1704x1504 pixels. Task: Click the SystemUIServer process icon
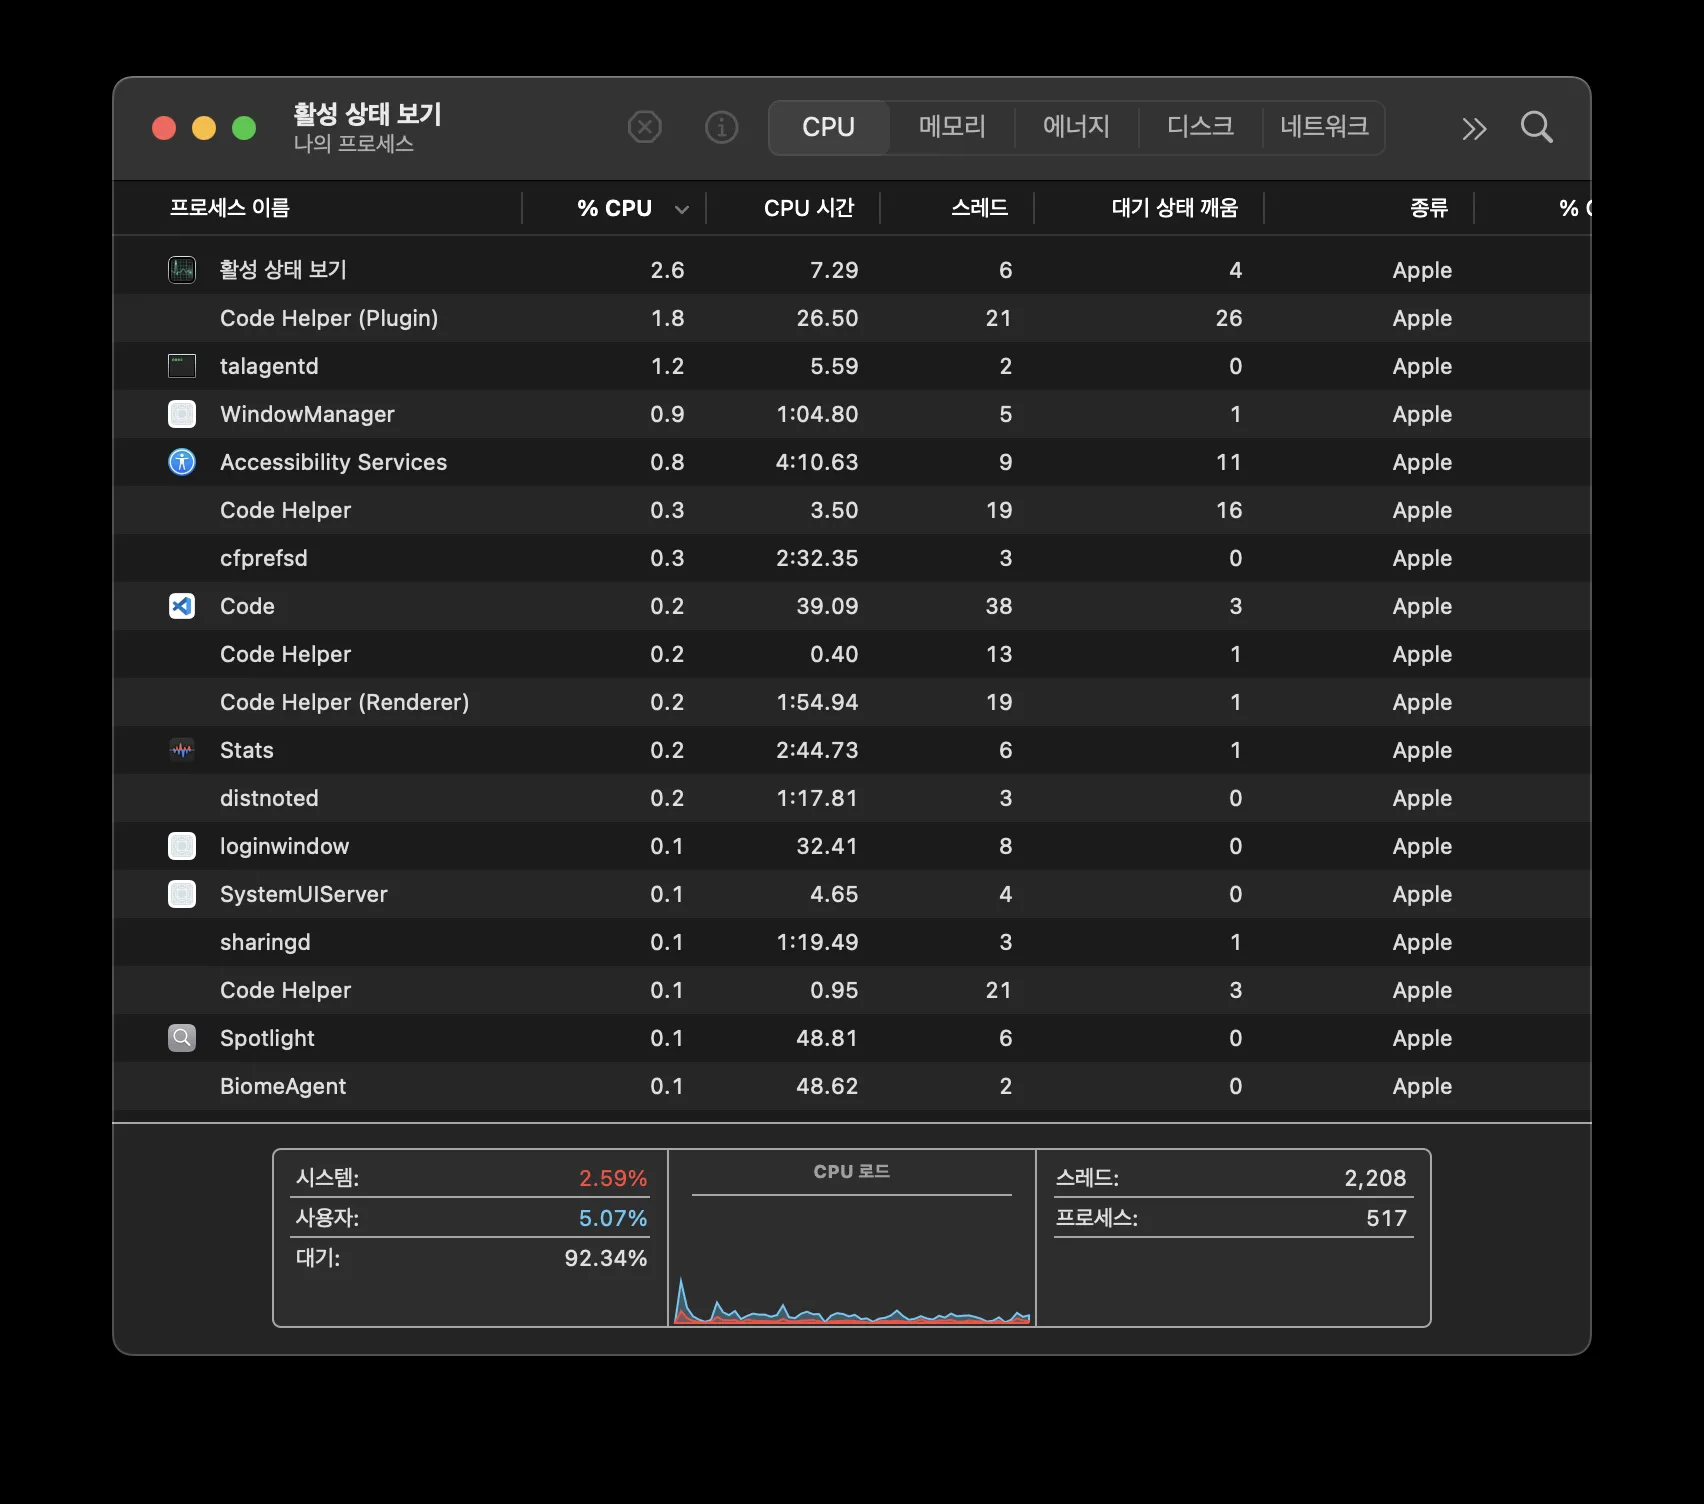pyautogui.click(x=182, y=894)
